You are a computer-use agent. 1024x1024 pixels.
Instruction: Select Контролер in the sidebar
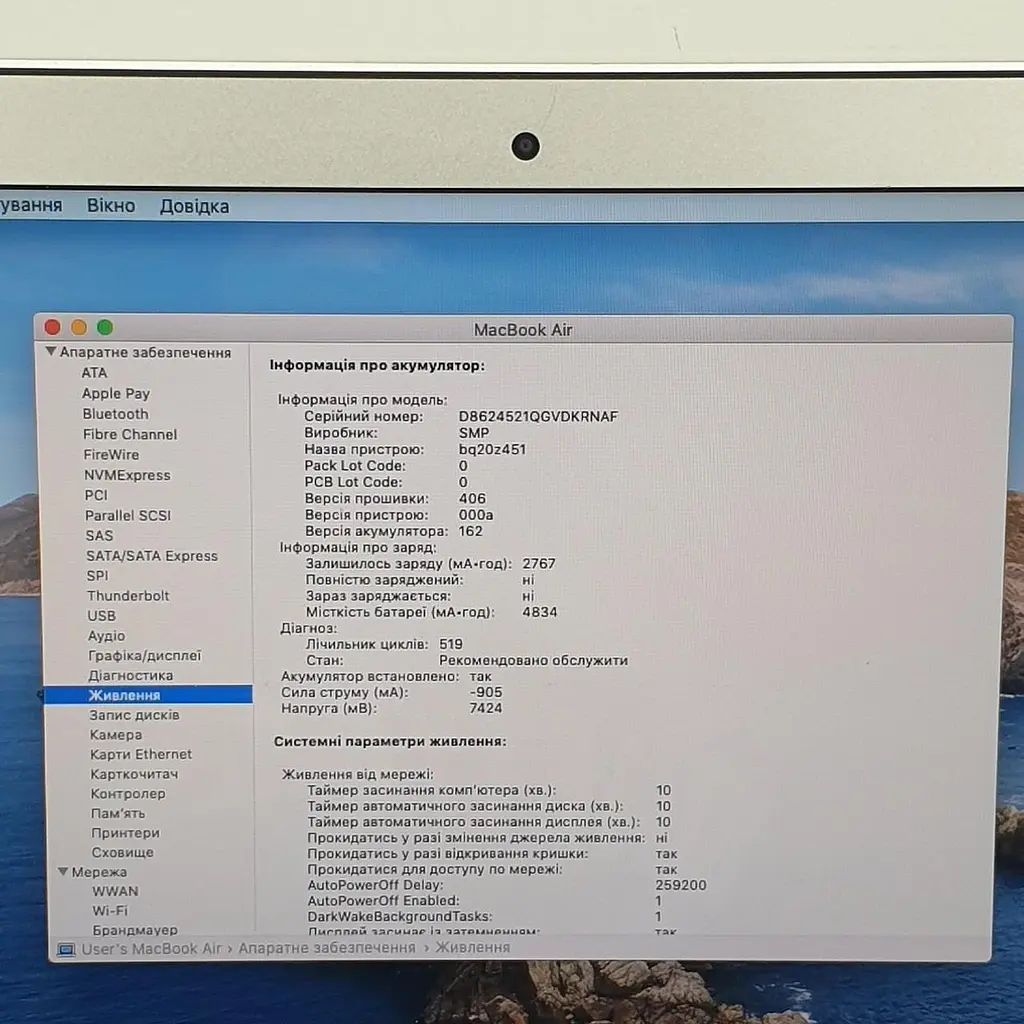pos(128,793)
